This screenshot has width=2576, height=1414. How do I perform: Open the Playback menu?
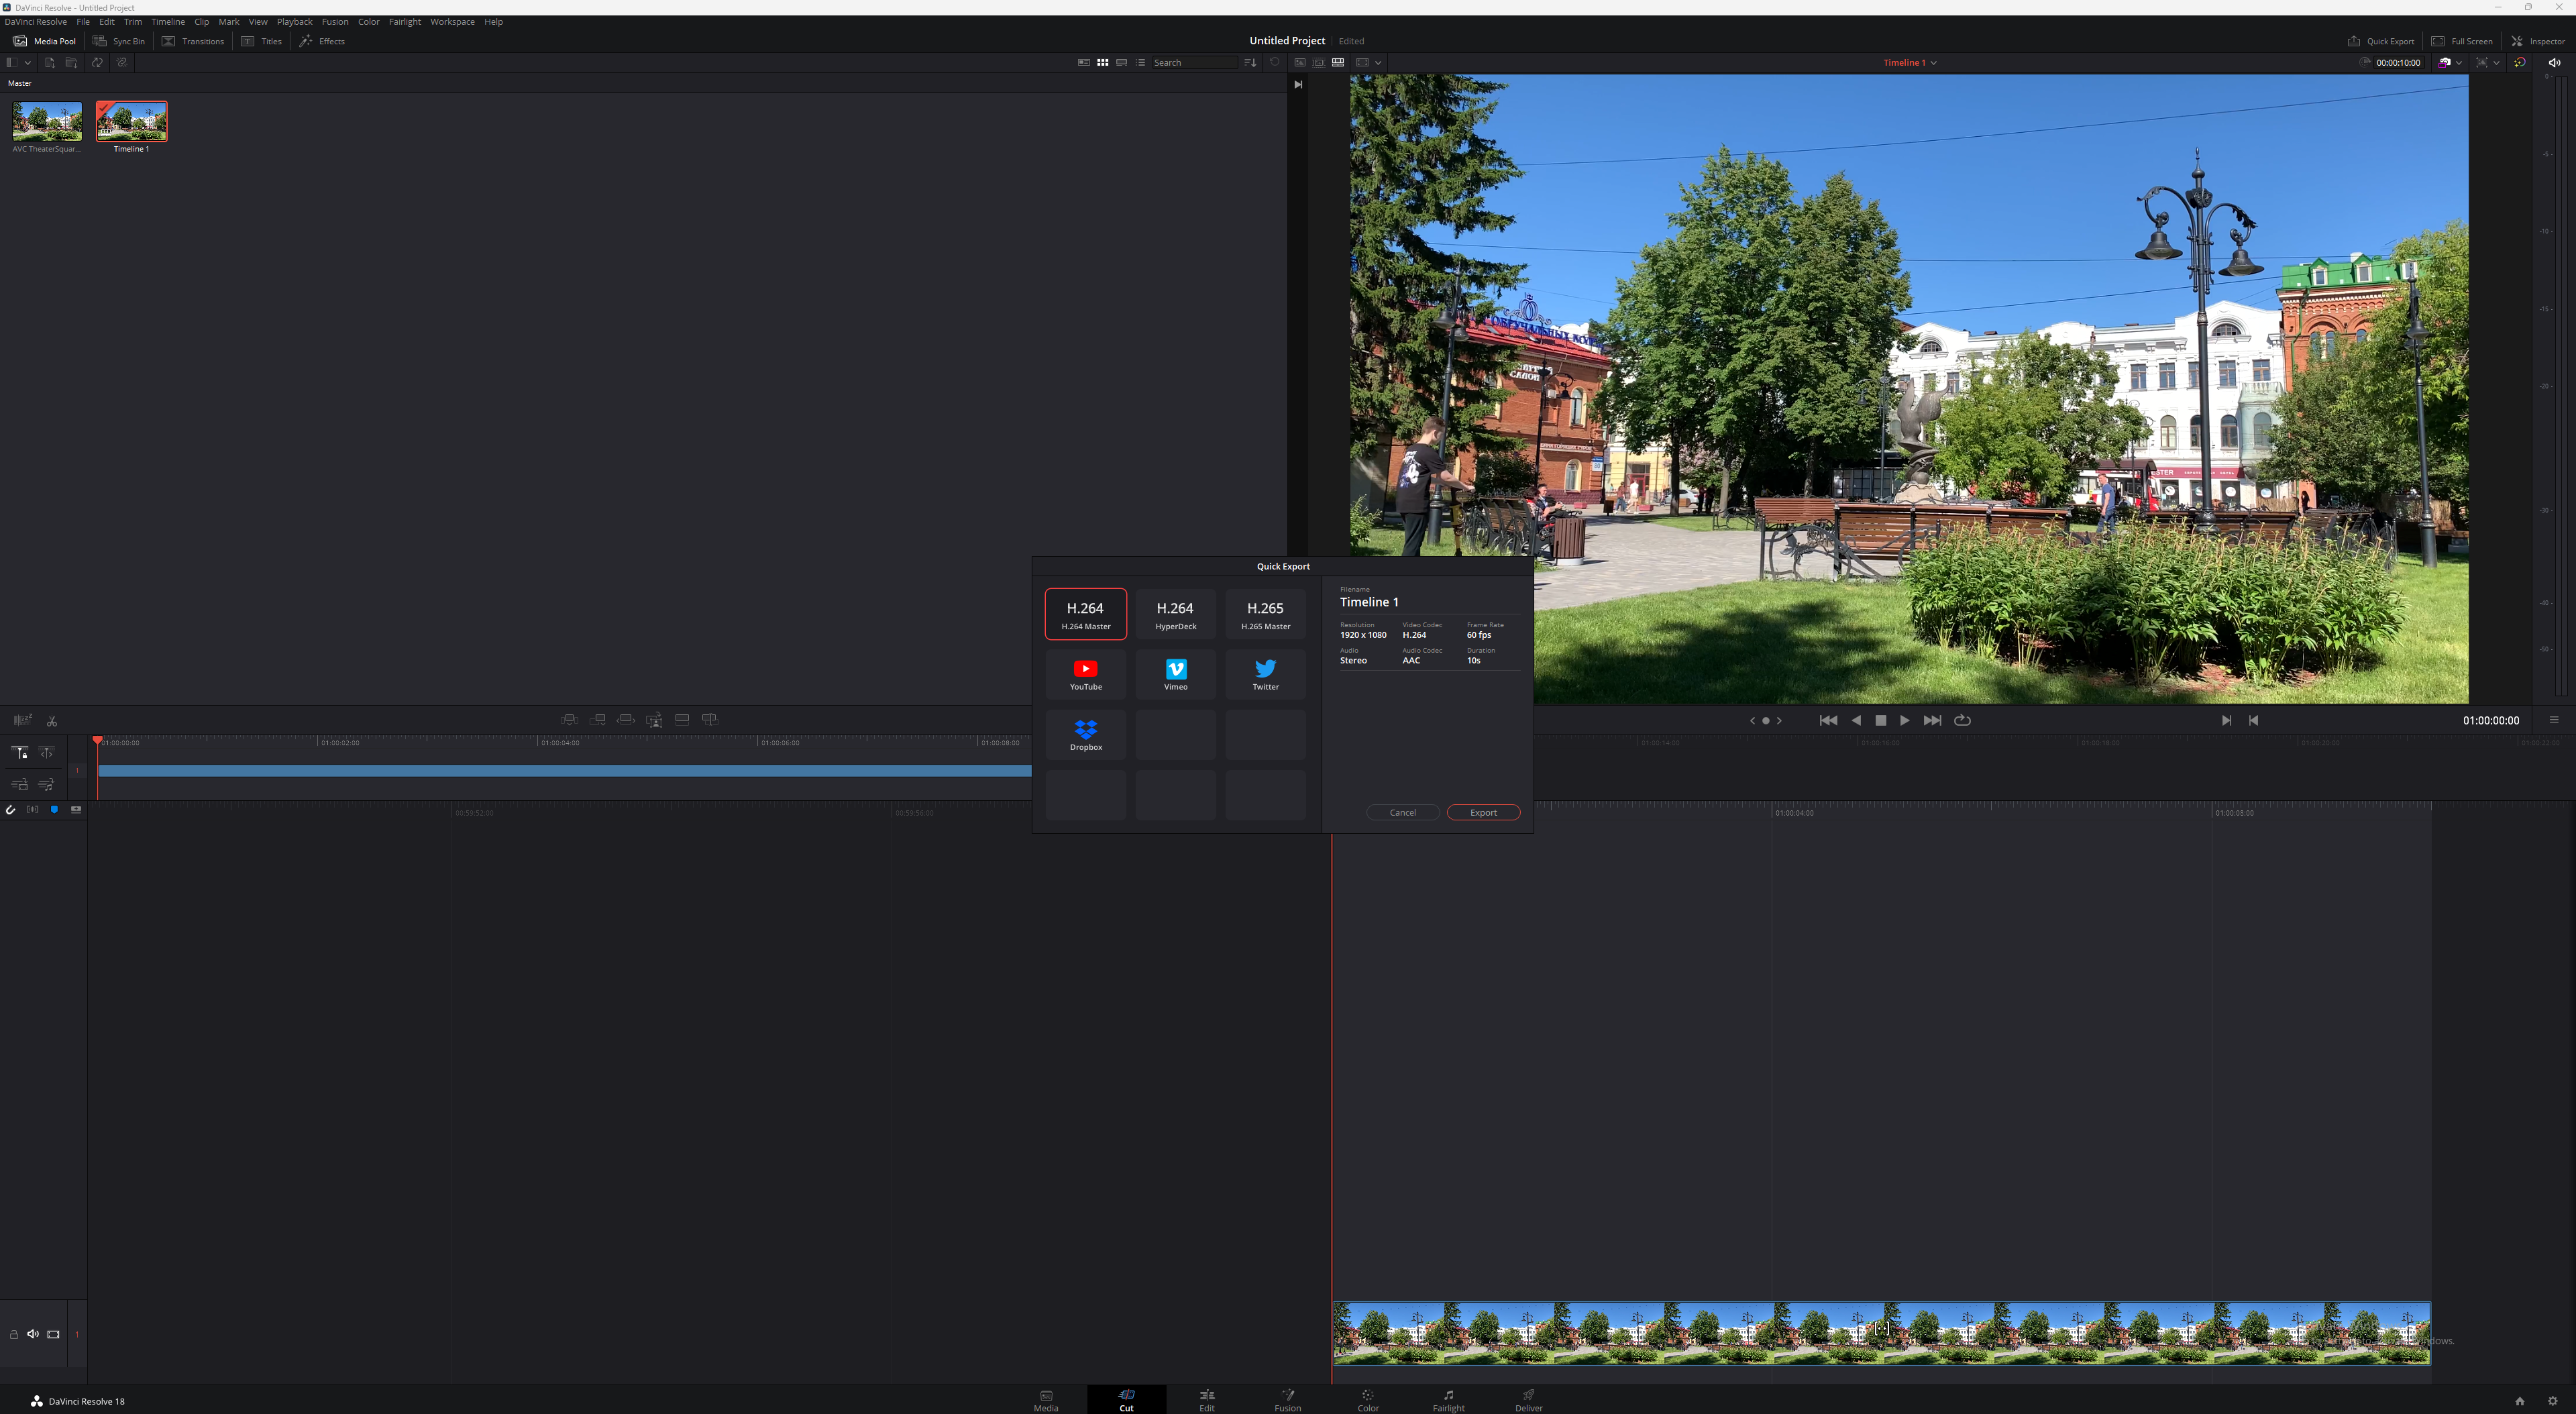294,22
